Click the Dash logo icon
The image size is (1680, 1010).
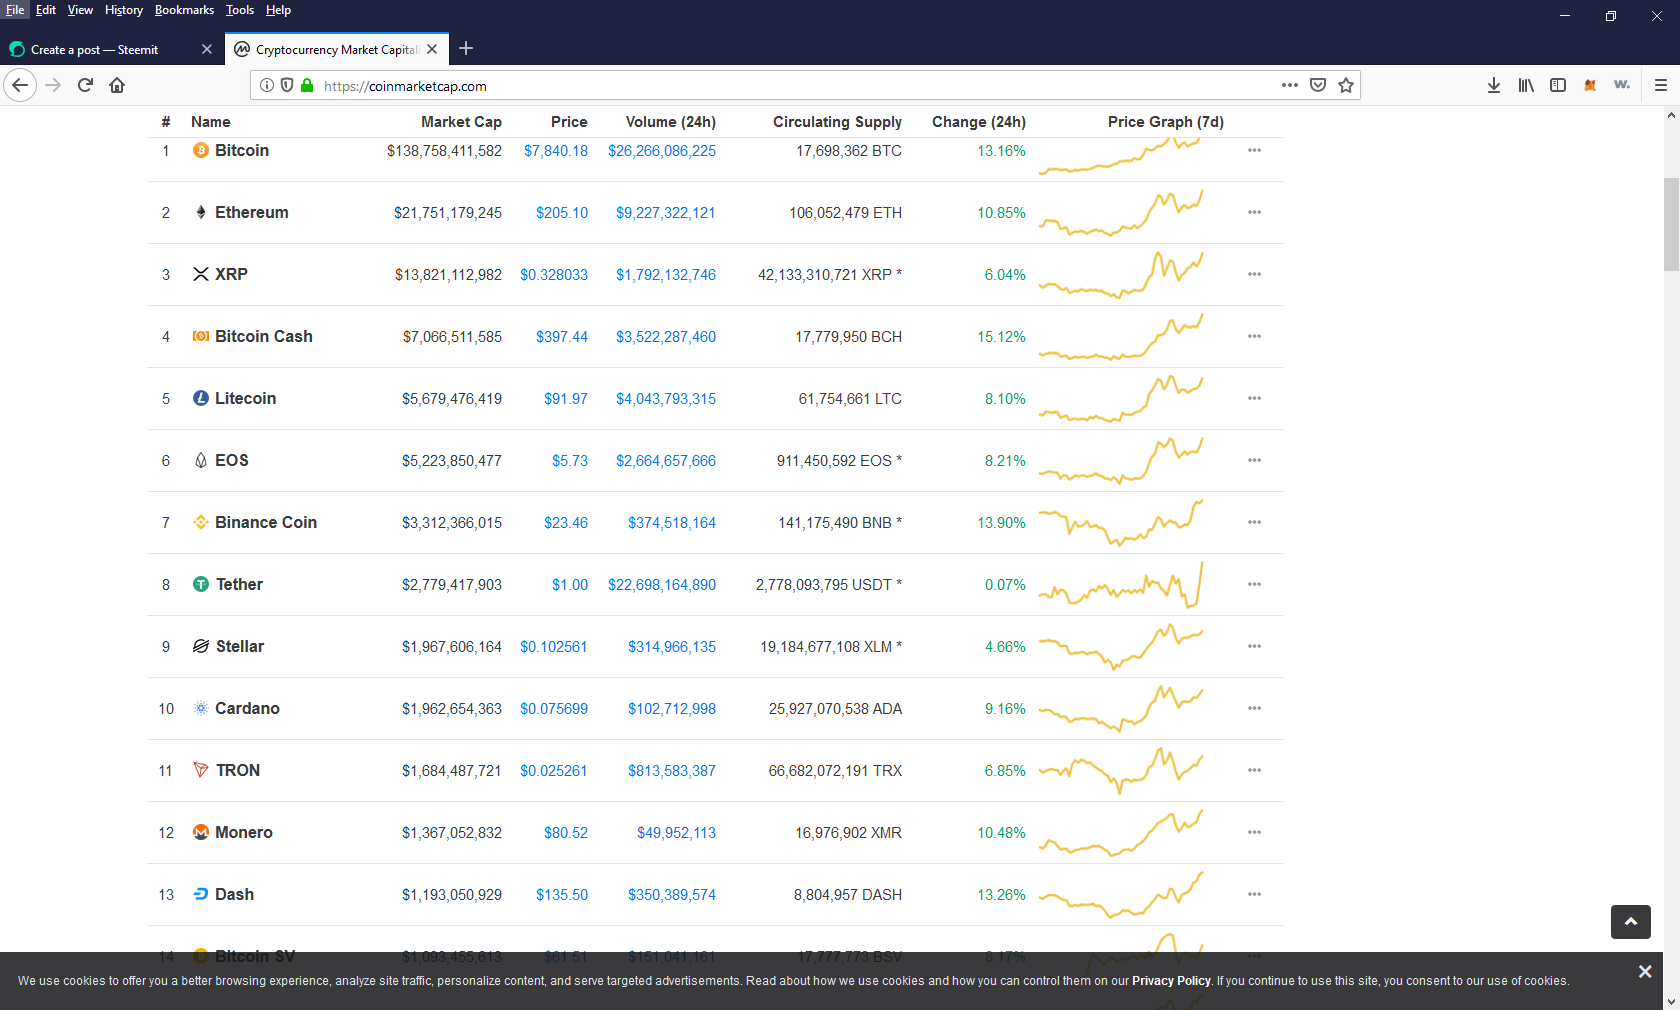pos(201,894)
